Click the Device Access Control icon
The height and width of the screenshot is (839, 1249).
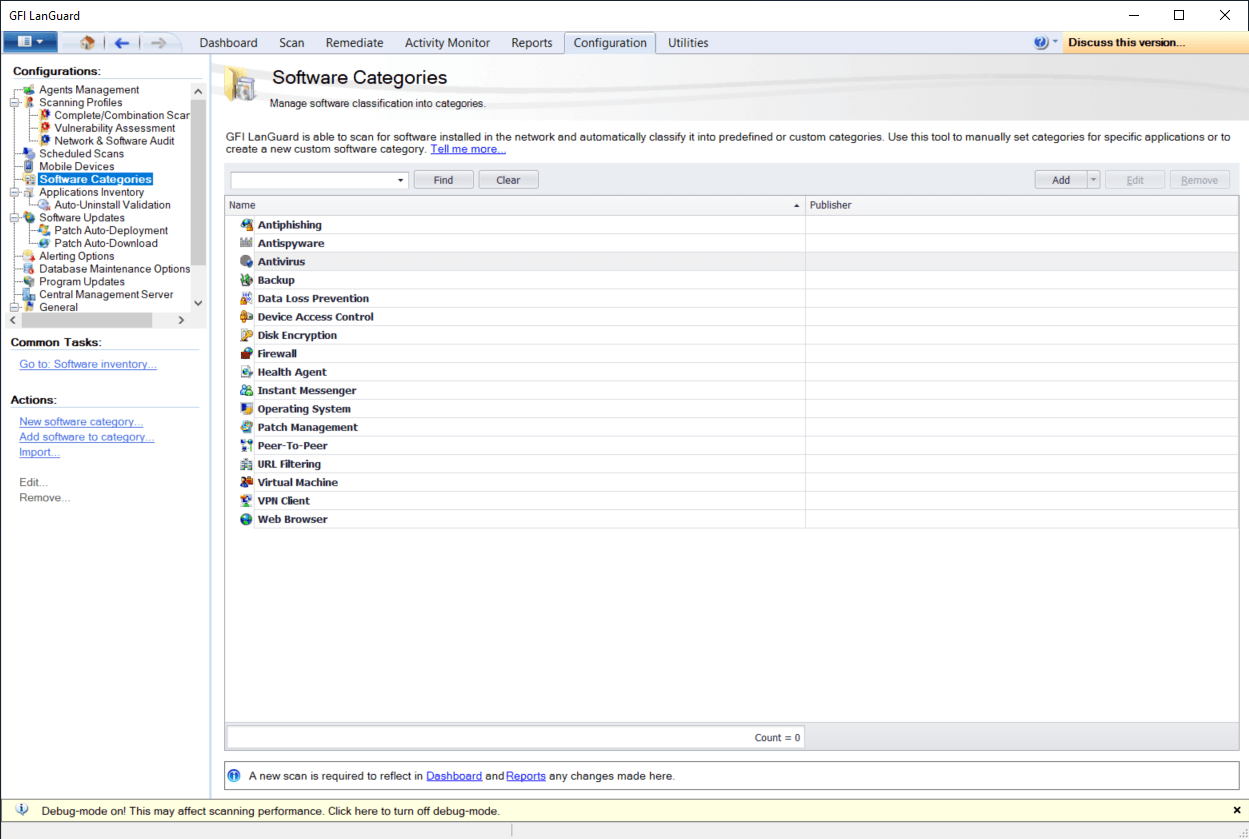(247, 317)
